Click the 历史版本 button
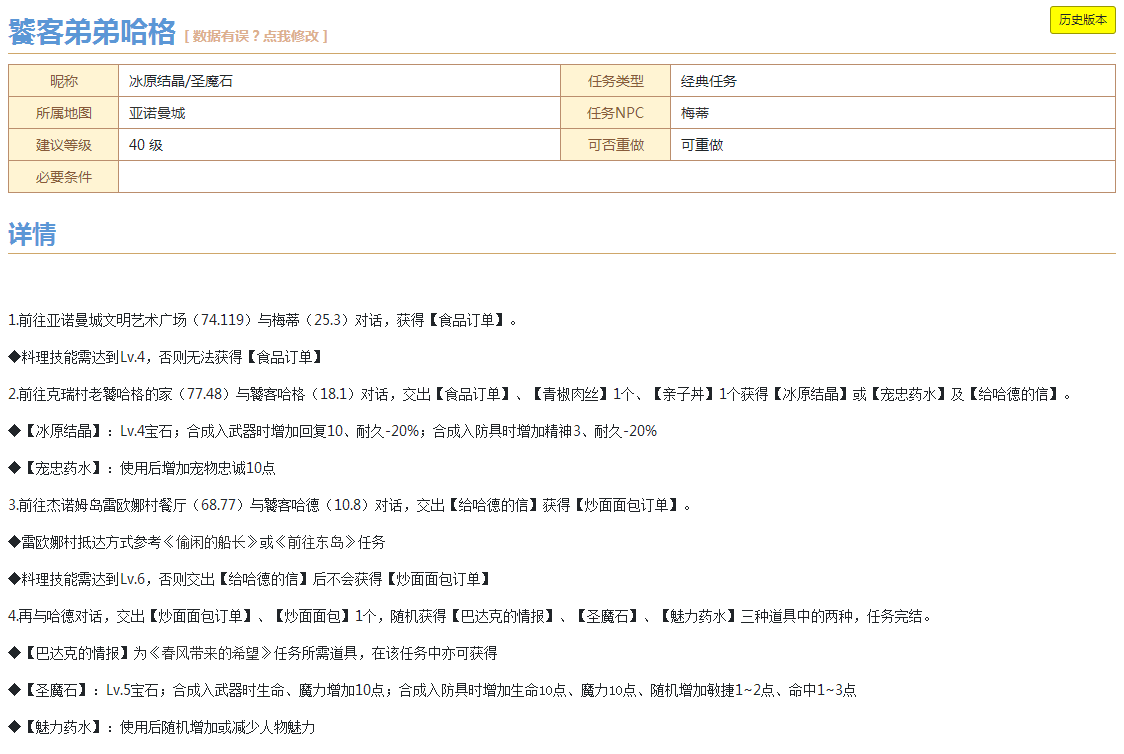 pyautogui.click(x=1082, y=20)
